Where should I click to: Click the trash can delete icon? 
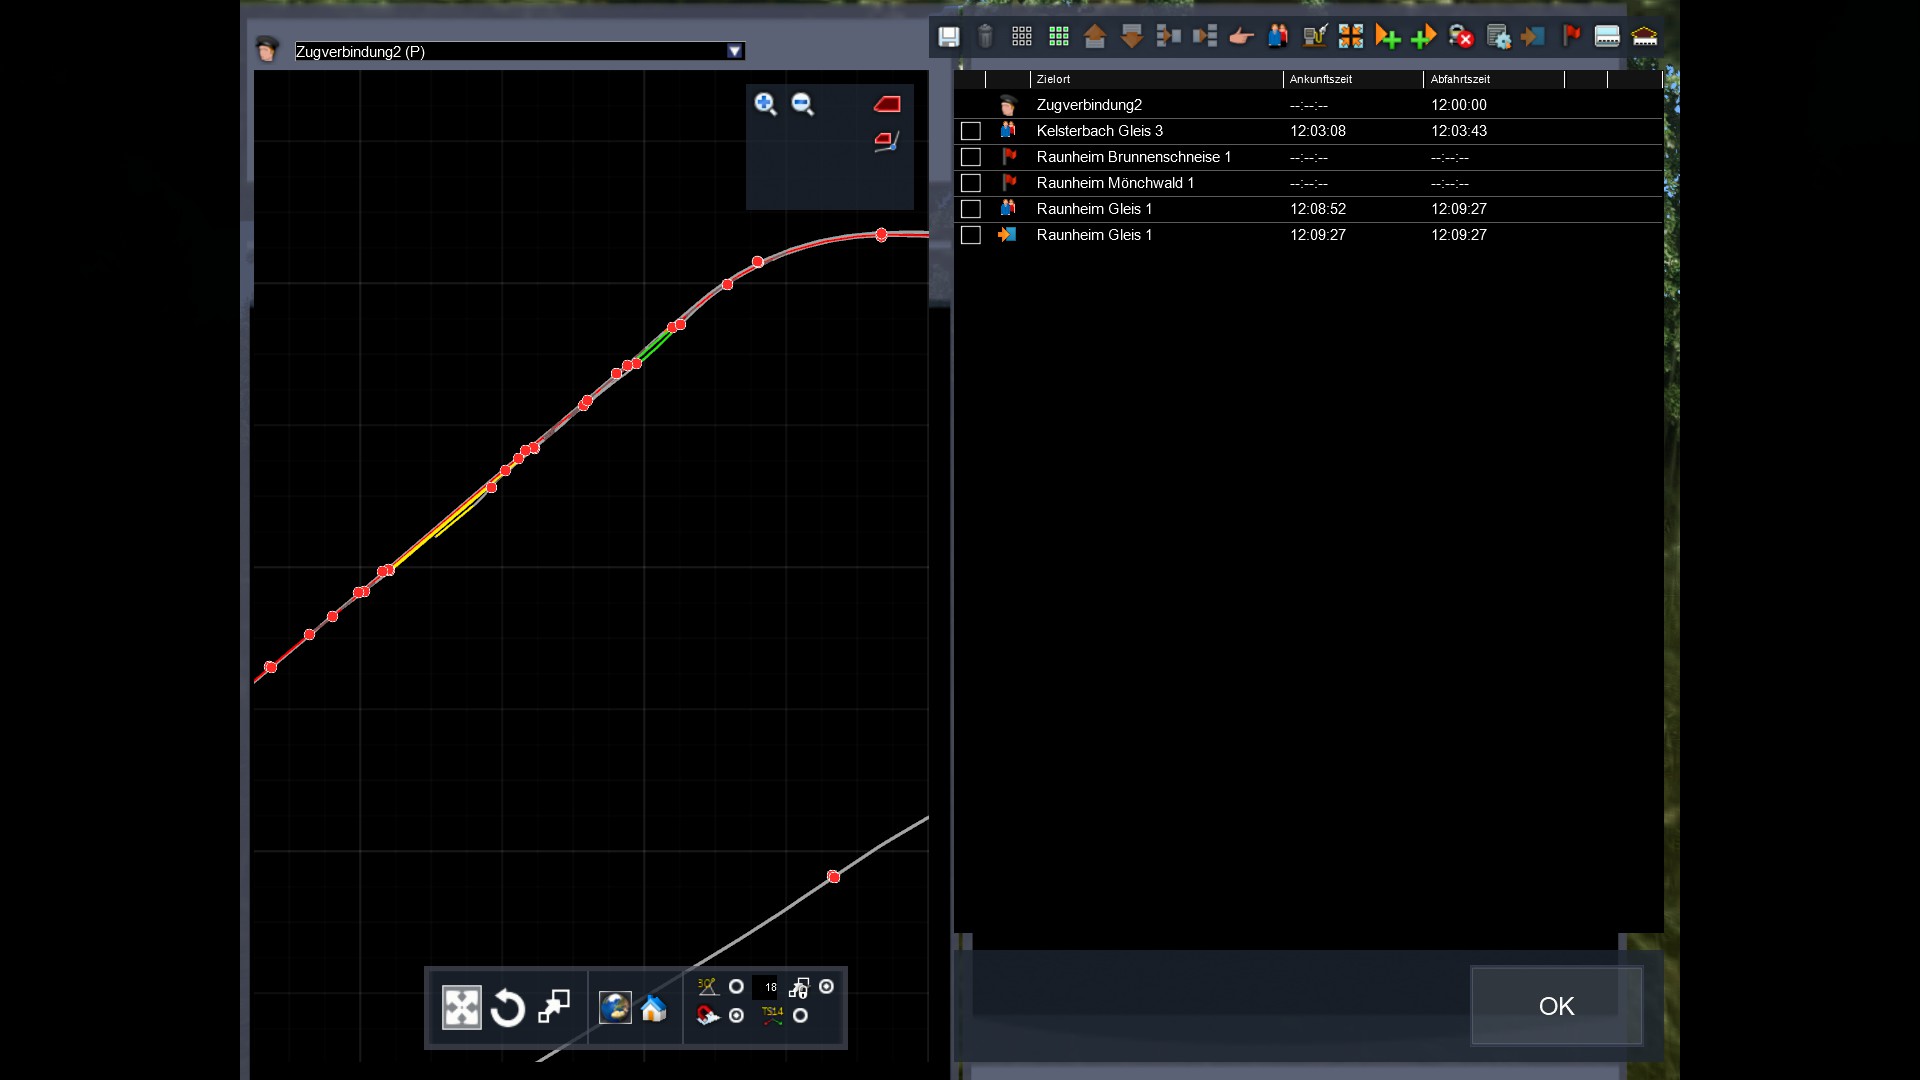pyautogui.click(x=985, y=37)
